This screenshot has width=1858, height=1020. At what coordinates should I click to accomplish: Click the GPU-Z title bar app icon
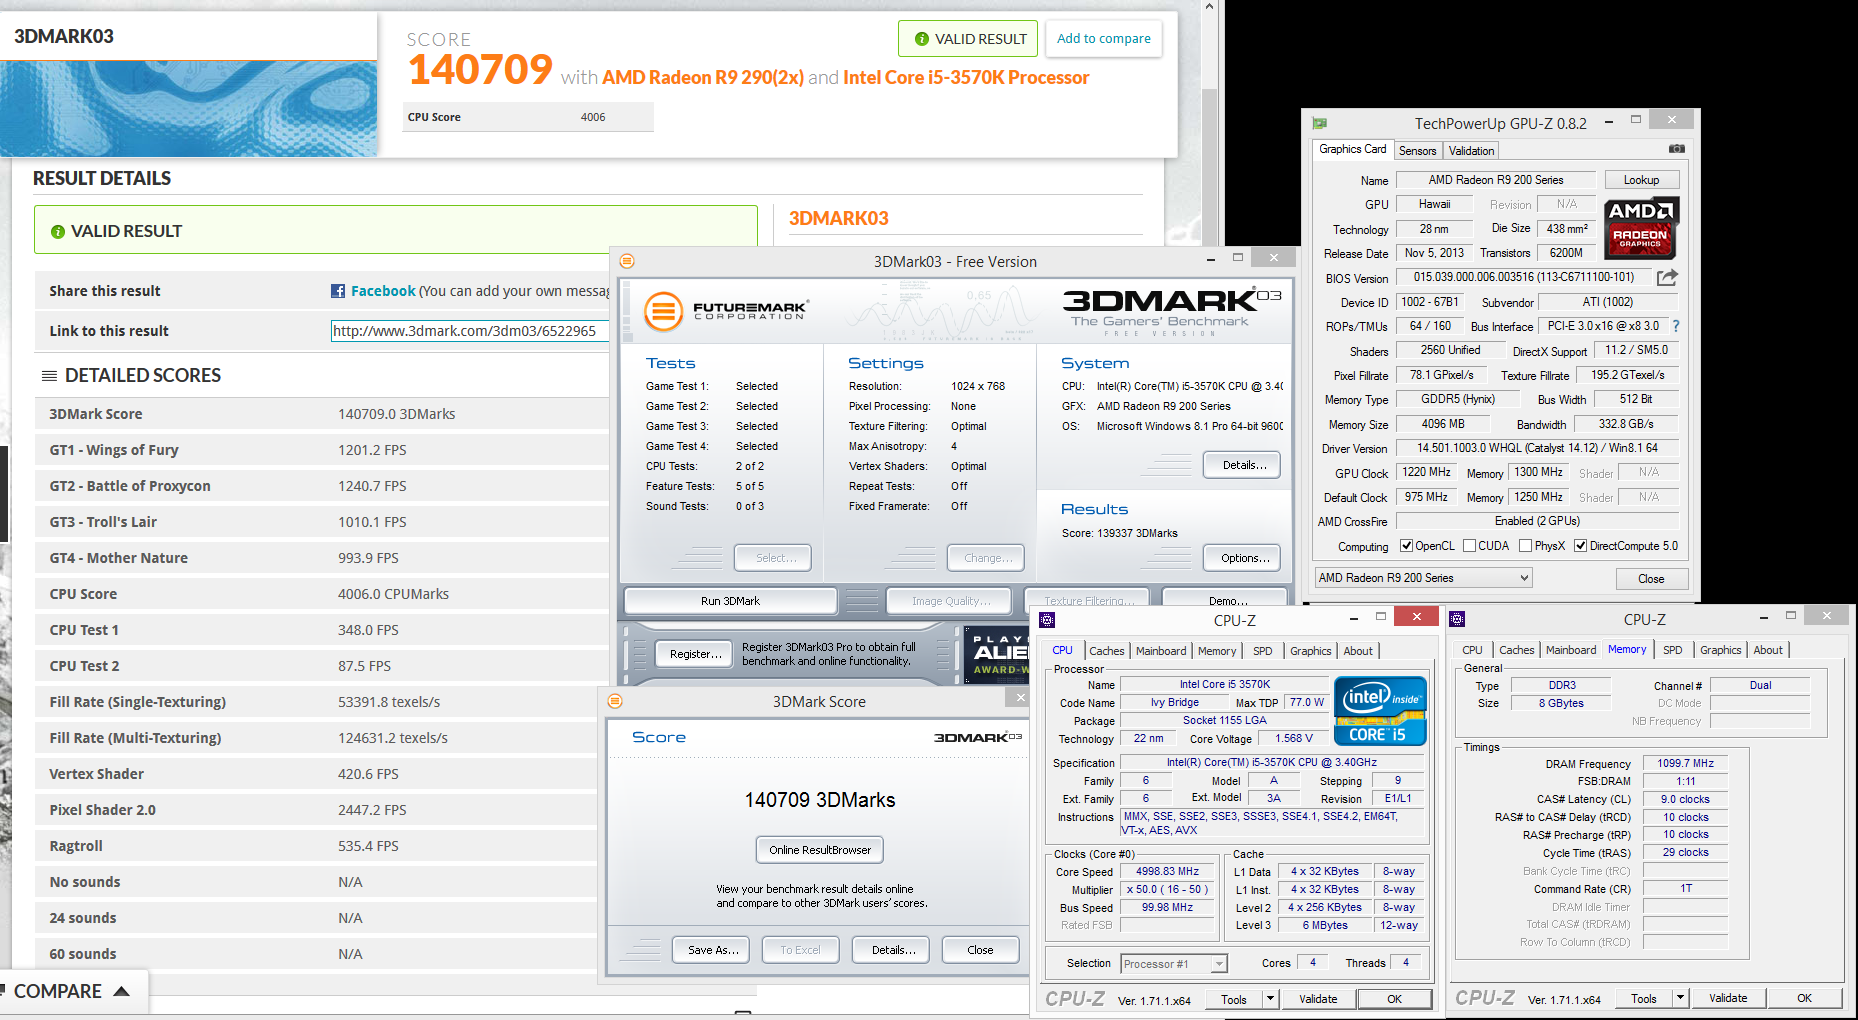click(x=1319, y=123)
